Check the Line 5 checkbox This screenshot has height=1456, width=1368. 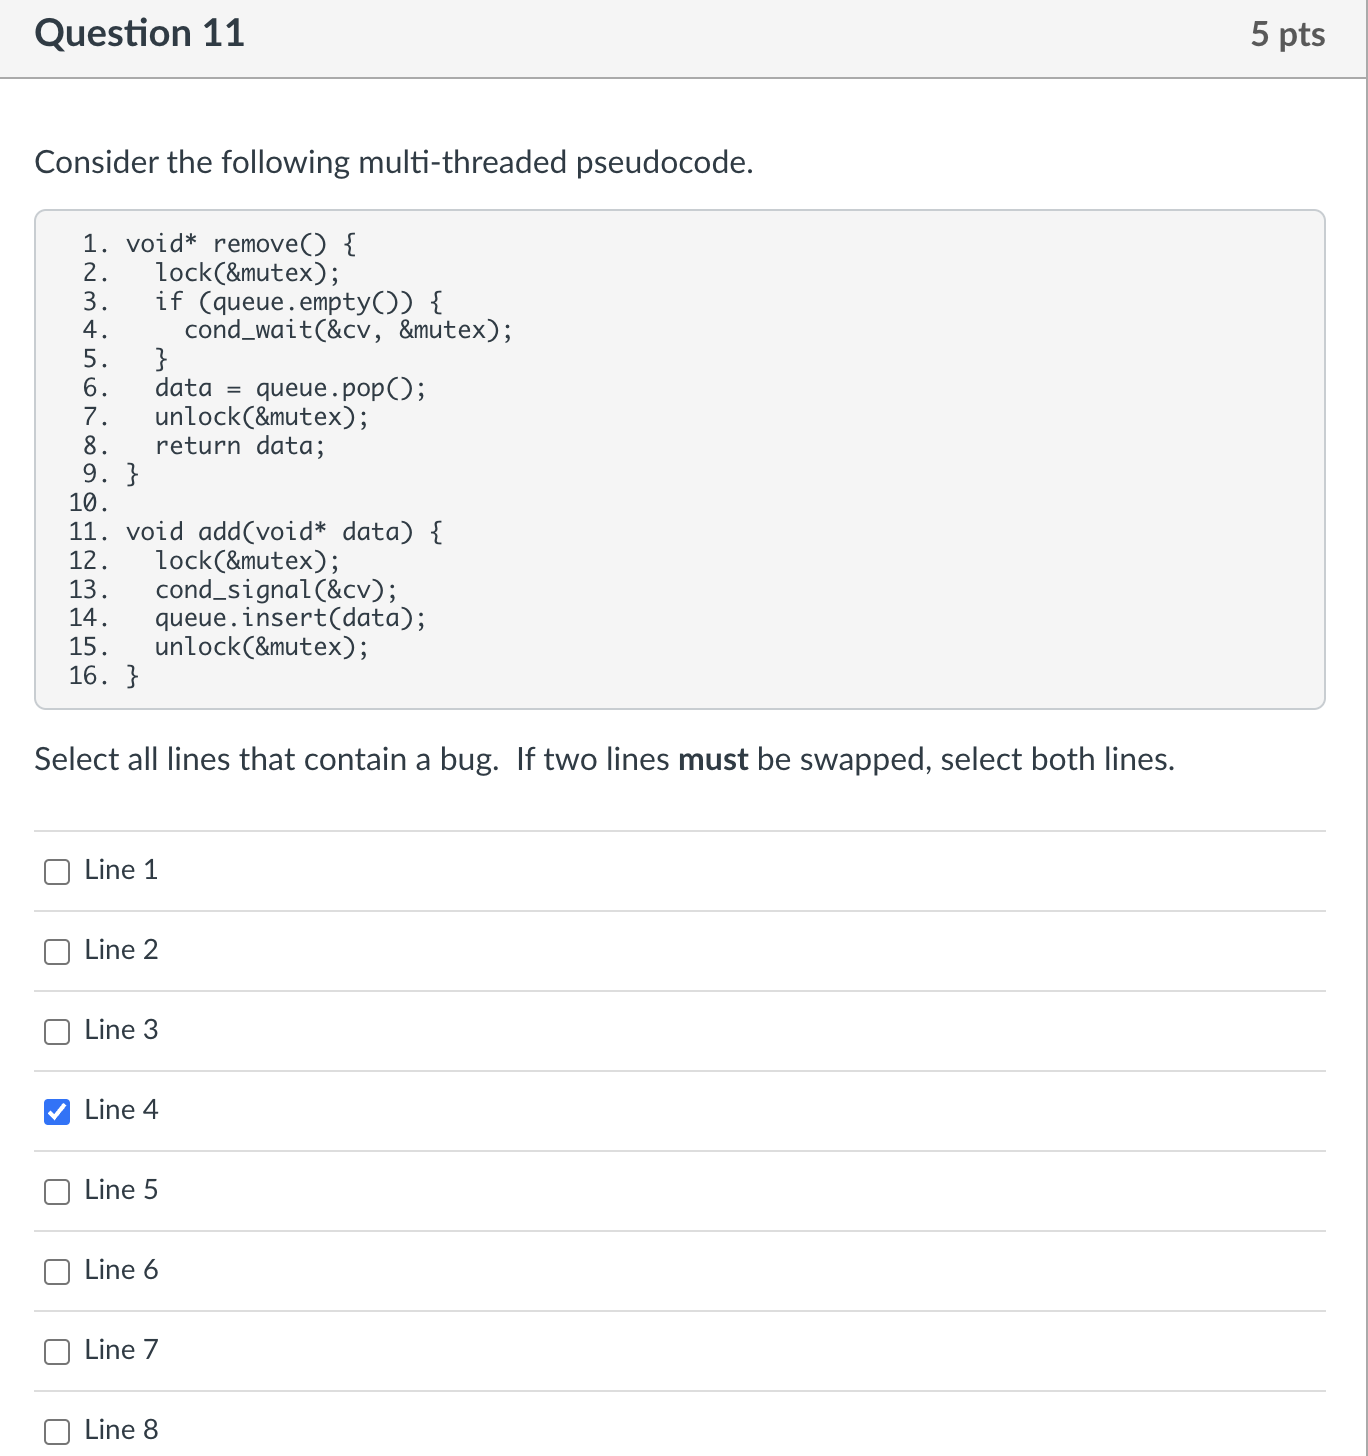[57, 1192]
